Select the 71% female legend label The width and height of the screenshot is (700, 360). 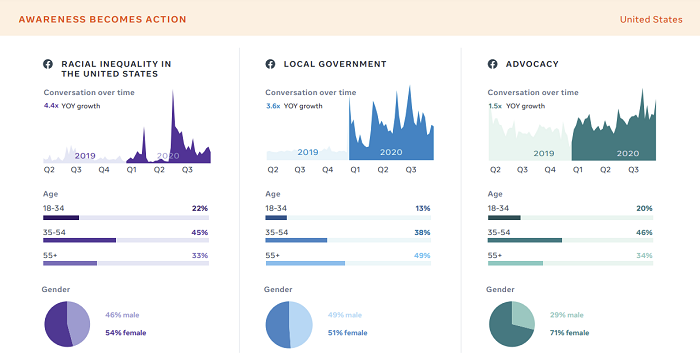coord(569,333)
